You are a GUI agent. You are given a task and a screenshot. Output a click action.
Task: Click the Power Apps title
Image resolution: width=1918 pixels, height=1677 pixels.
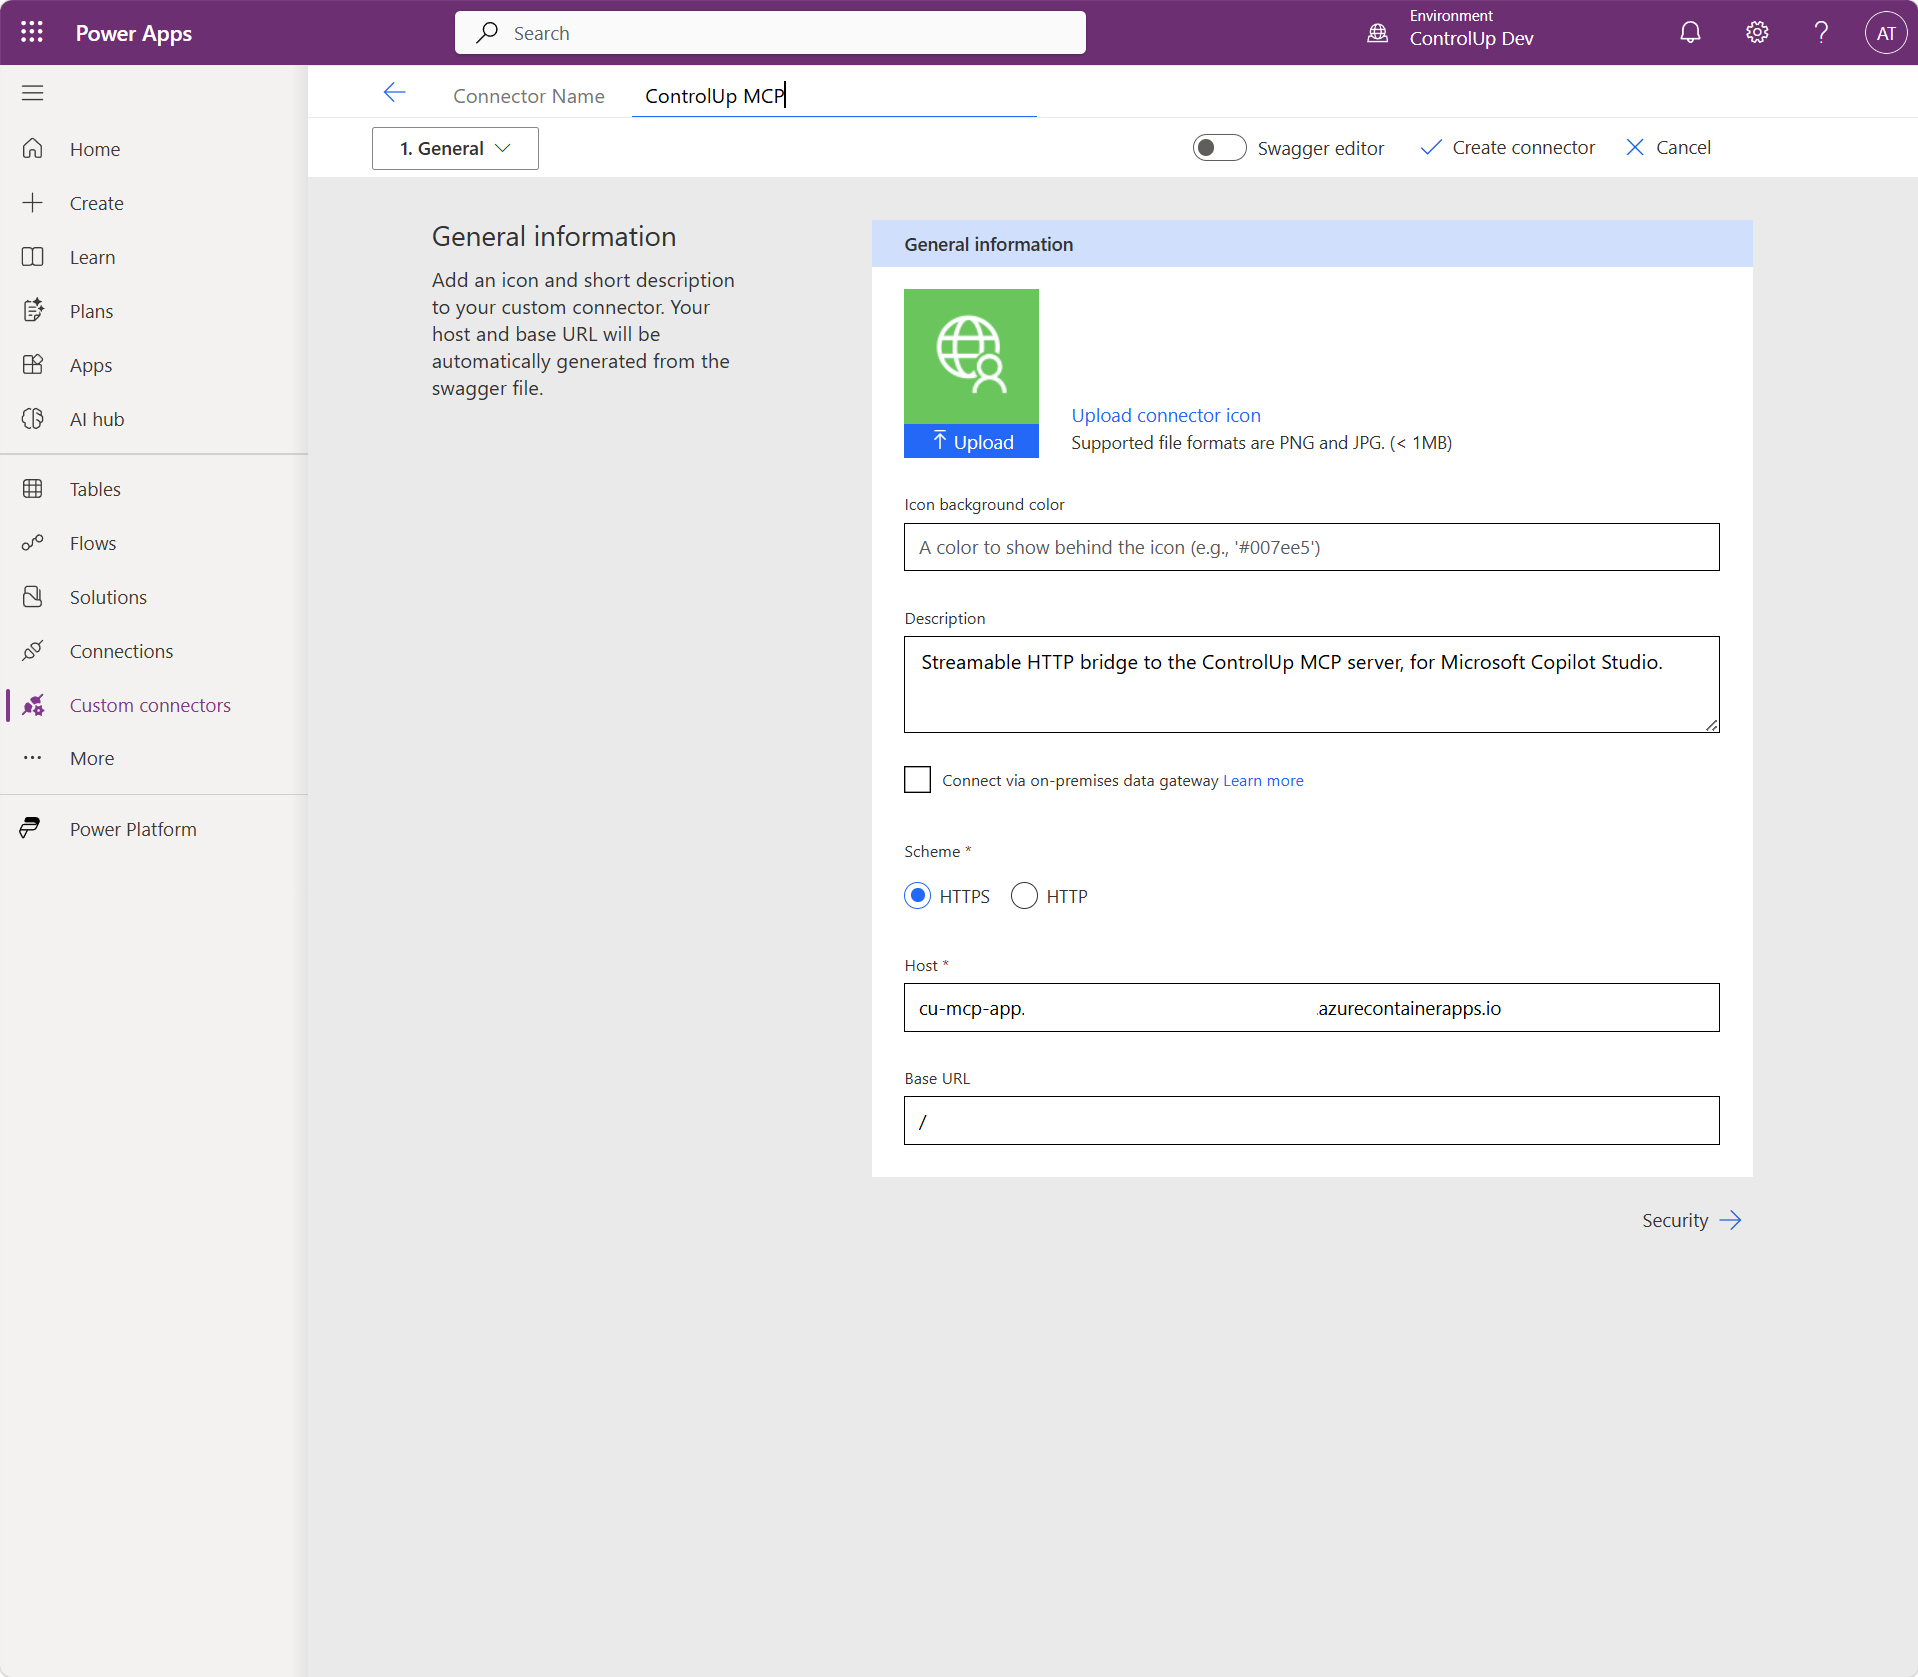[x=134, y=33]
